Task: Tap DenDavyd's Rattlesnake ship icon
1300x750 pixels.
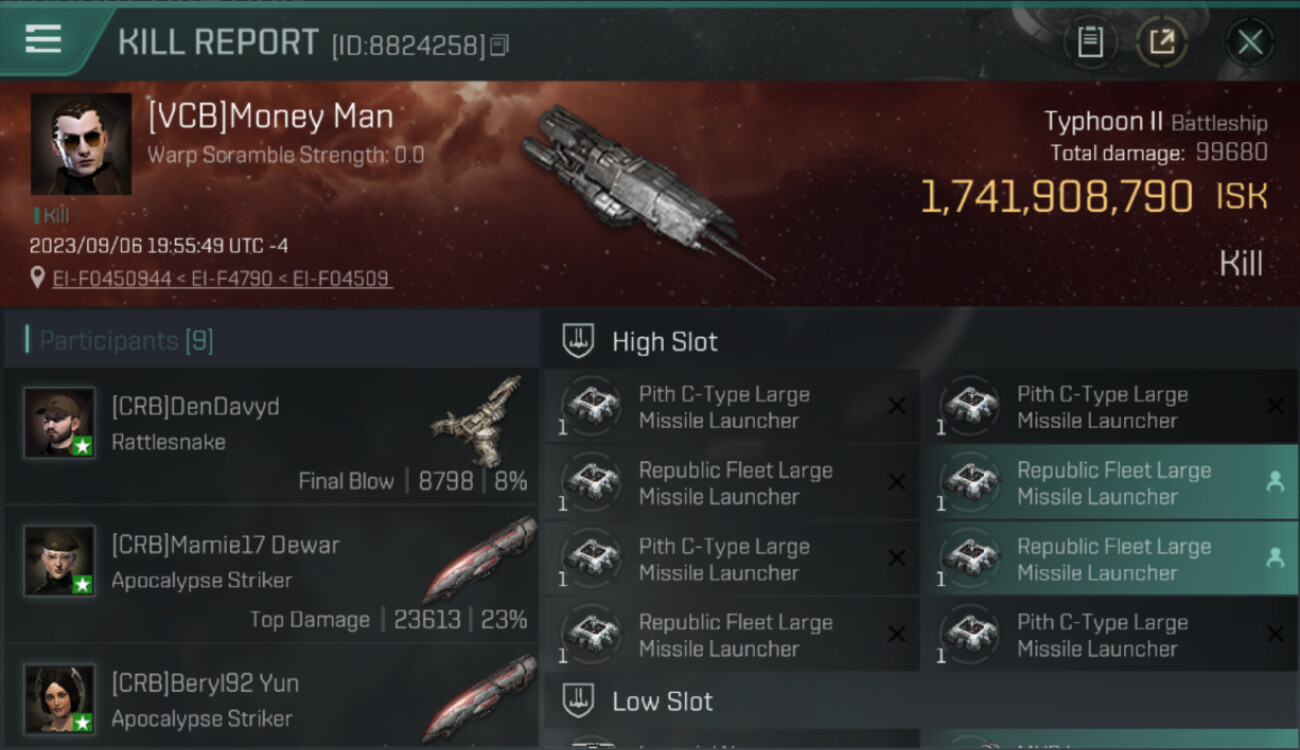Action: click(480, 418)
